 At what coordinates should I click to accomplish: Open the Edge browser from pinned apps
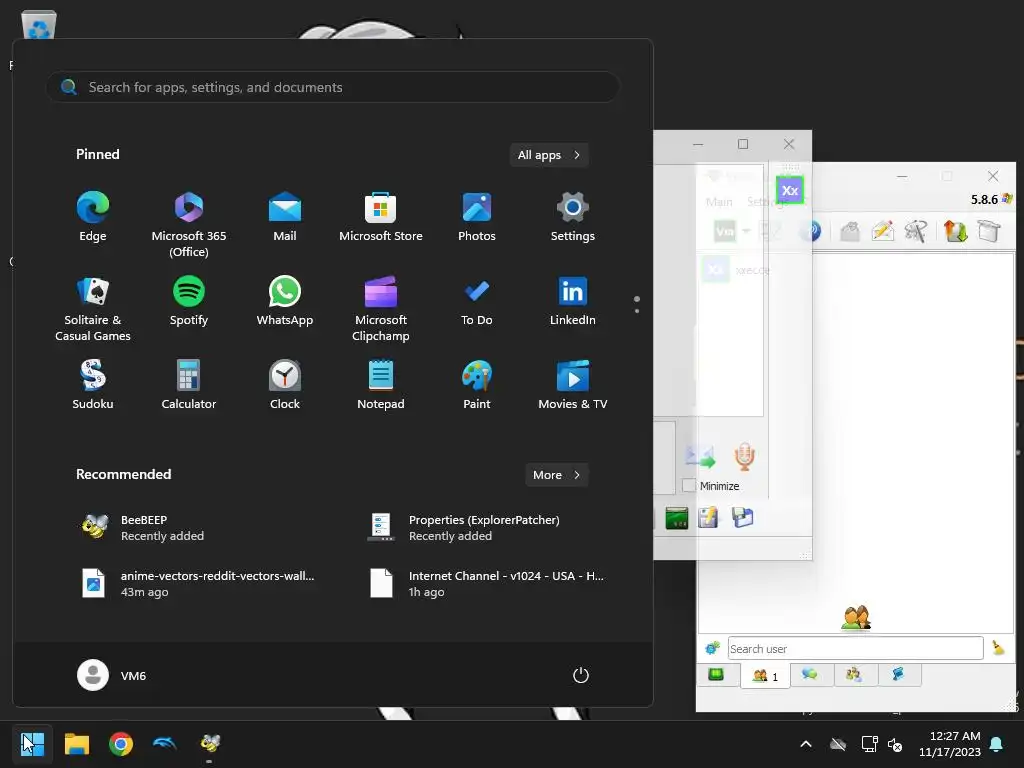click(93, 217)
